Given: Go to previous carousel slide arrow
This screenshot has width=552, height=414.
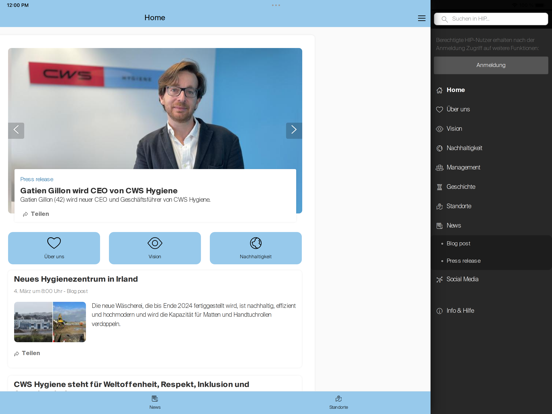Looking at the screenshot, I should 16,130.
